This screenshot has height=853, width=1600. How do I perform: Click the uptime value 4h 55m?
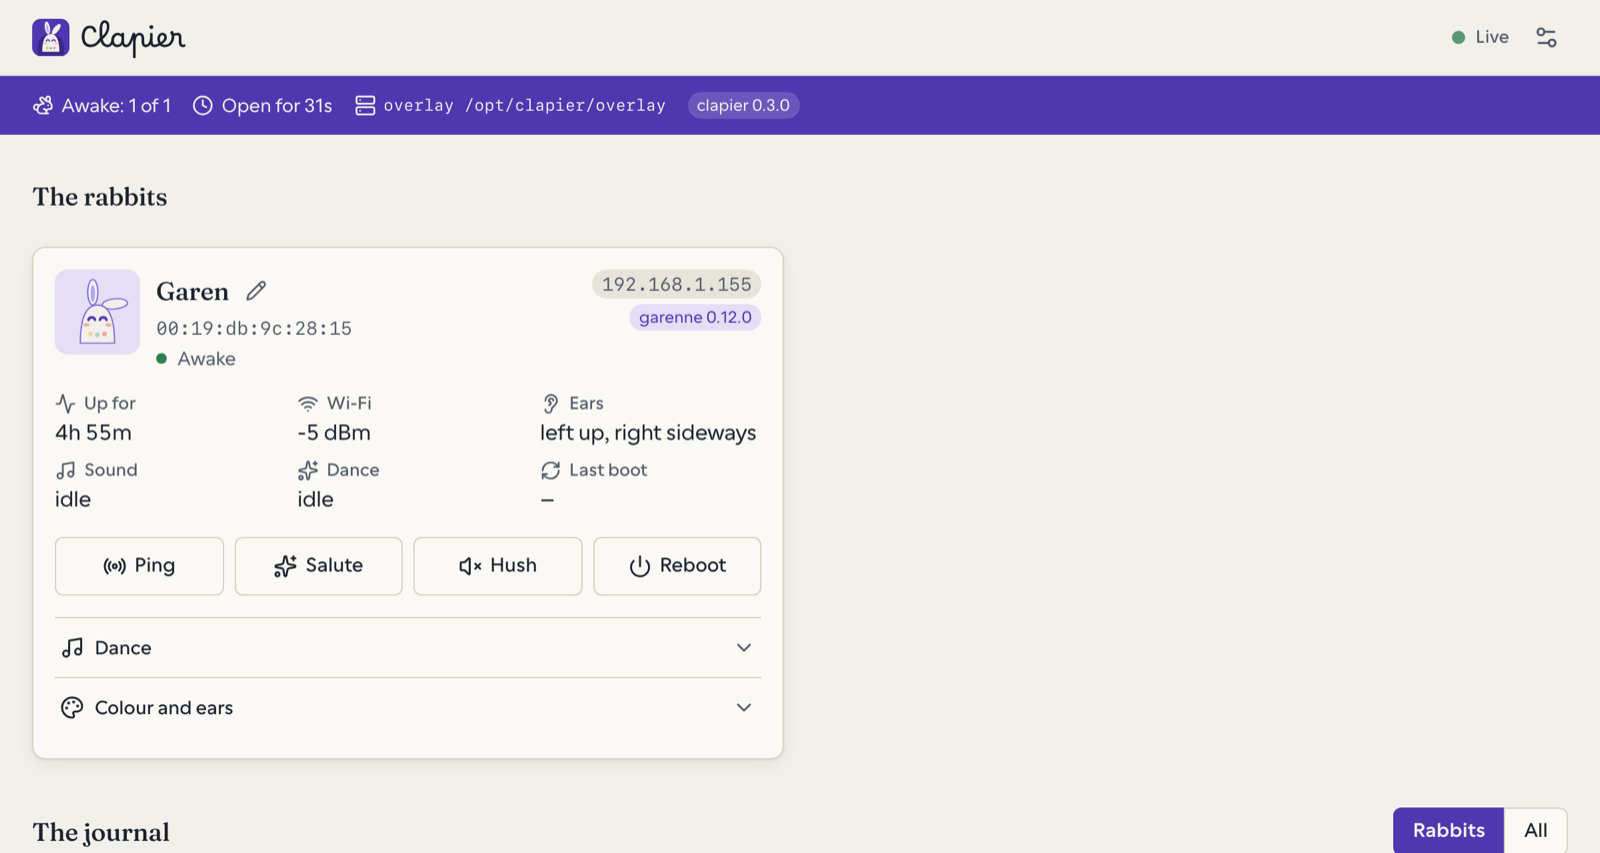[x=93, y=433]
